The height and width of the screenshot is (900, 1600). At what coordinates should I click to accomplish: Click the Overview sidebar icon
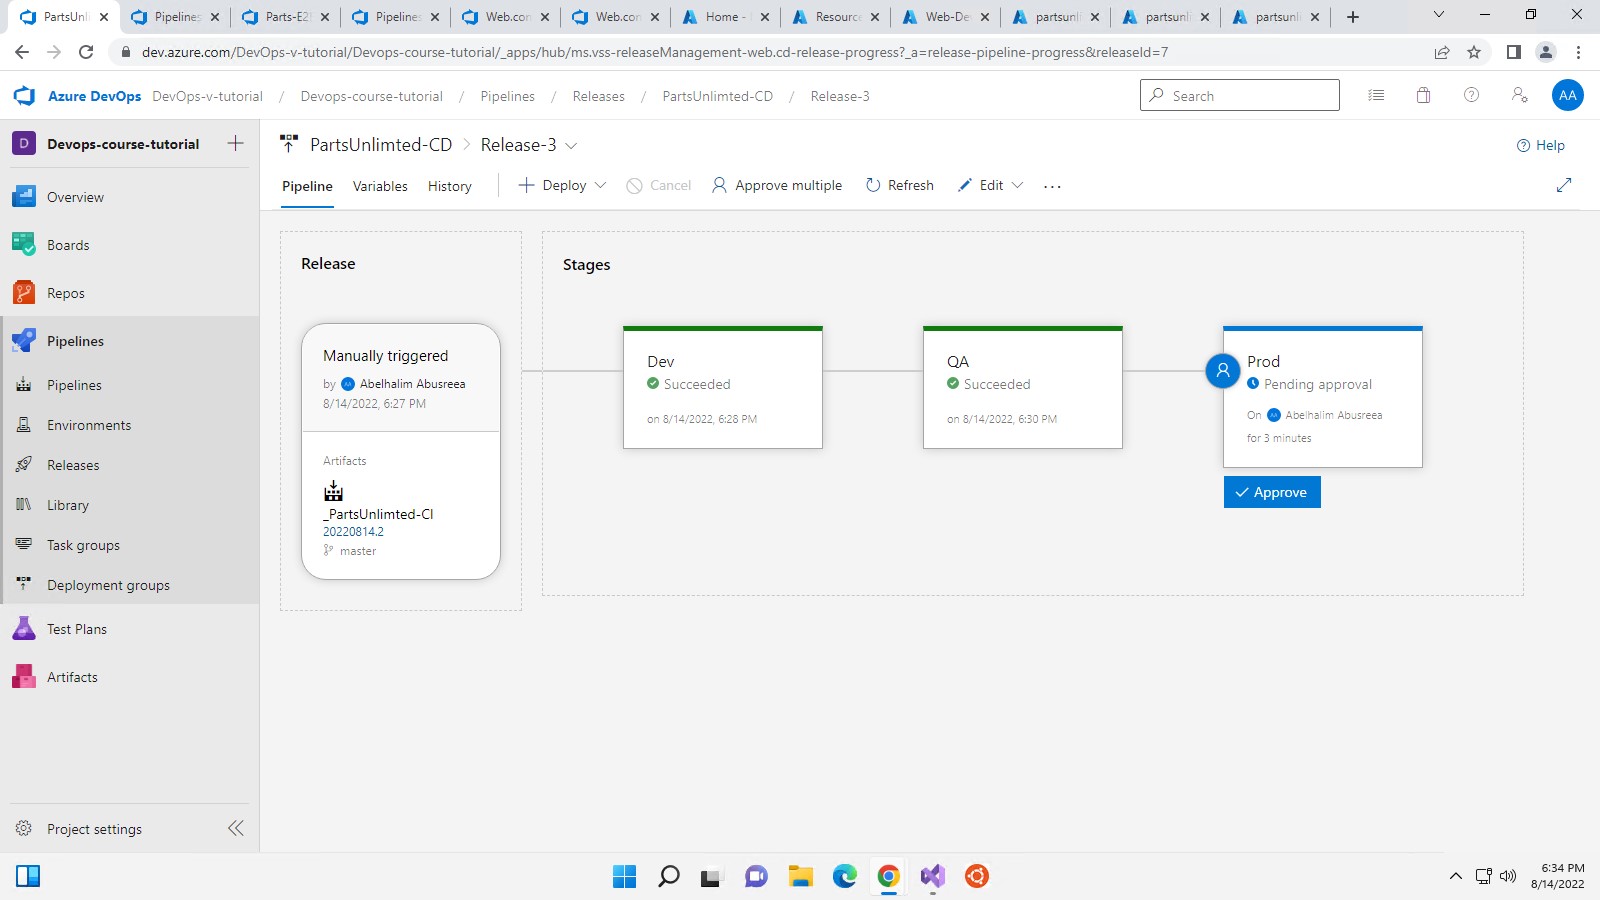24,197
